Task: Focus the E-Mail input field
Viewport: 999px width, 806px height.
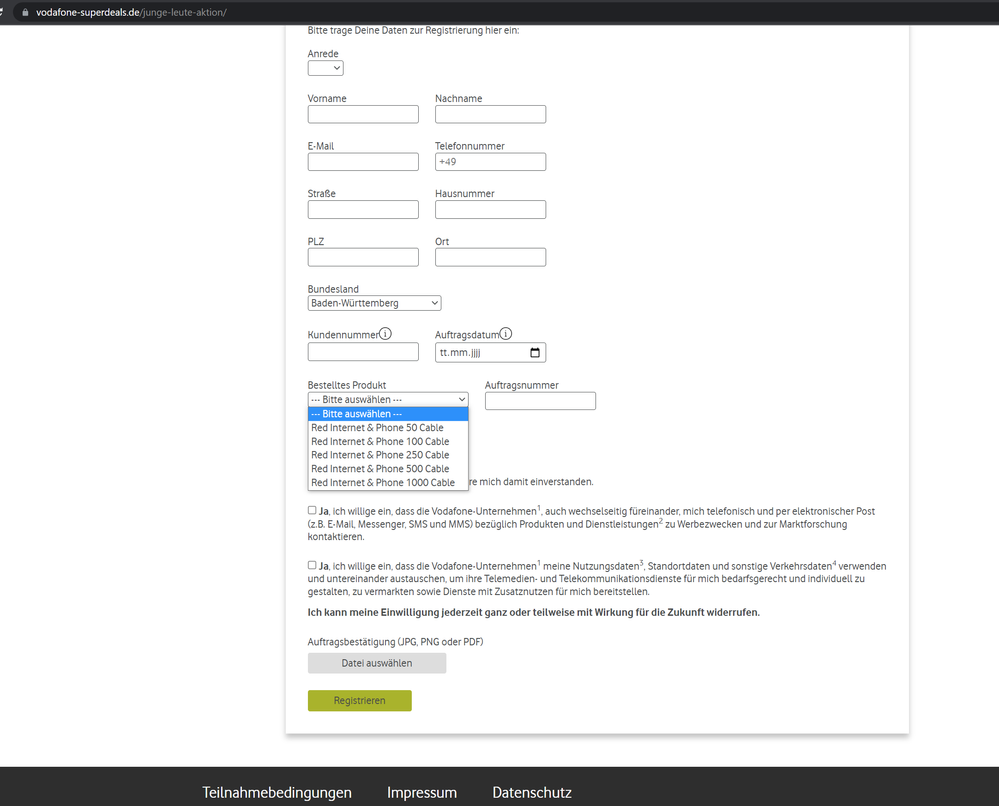Action: click(x=363, y=162)
